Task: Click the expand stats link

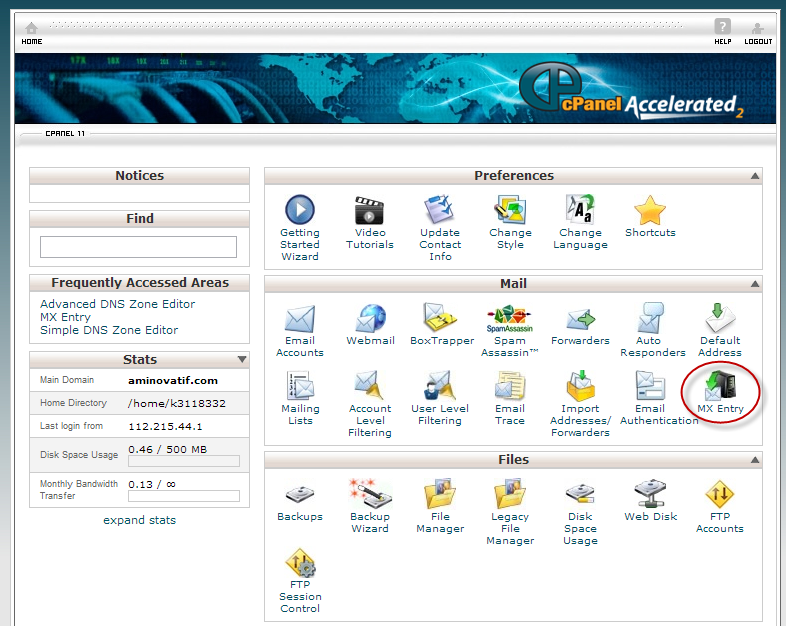Action: coord(139,520)
